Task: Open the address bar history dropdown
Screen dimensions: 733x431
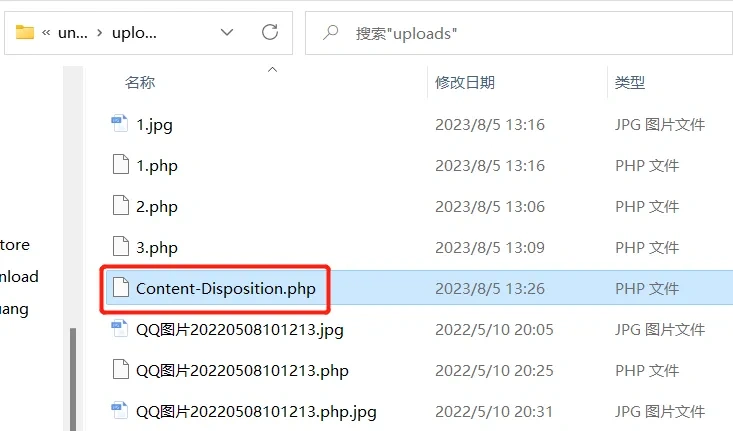Action: (x=227, y=33)
